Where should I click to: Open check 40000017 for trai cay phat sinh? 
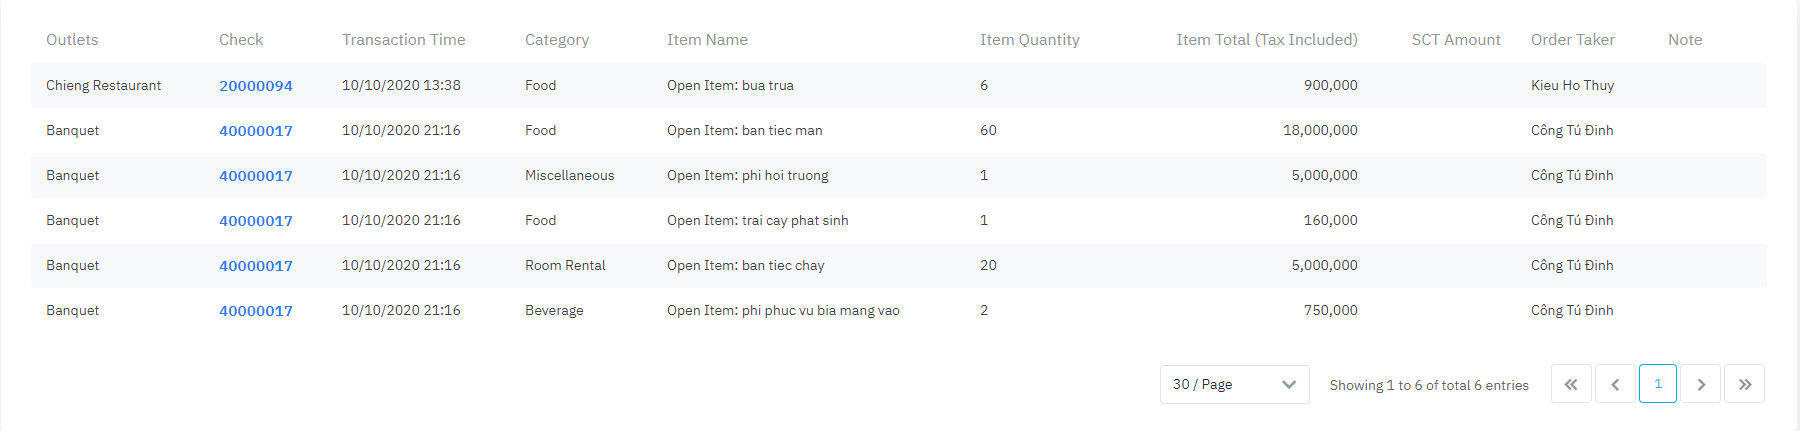click(x=256, y=221)
